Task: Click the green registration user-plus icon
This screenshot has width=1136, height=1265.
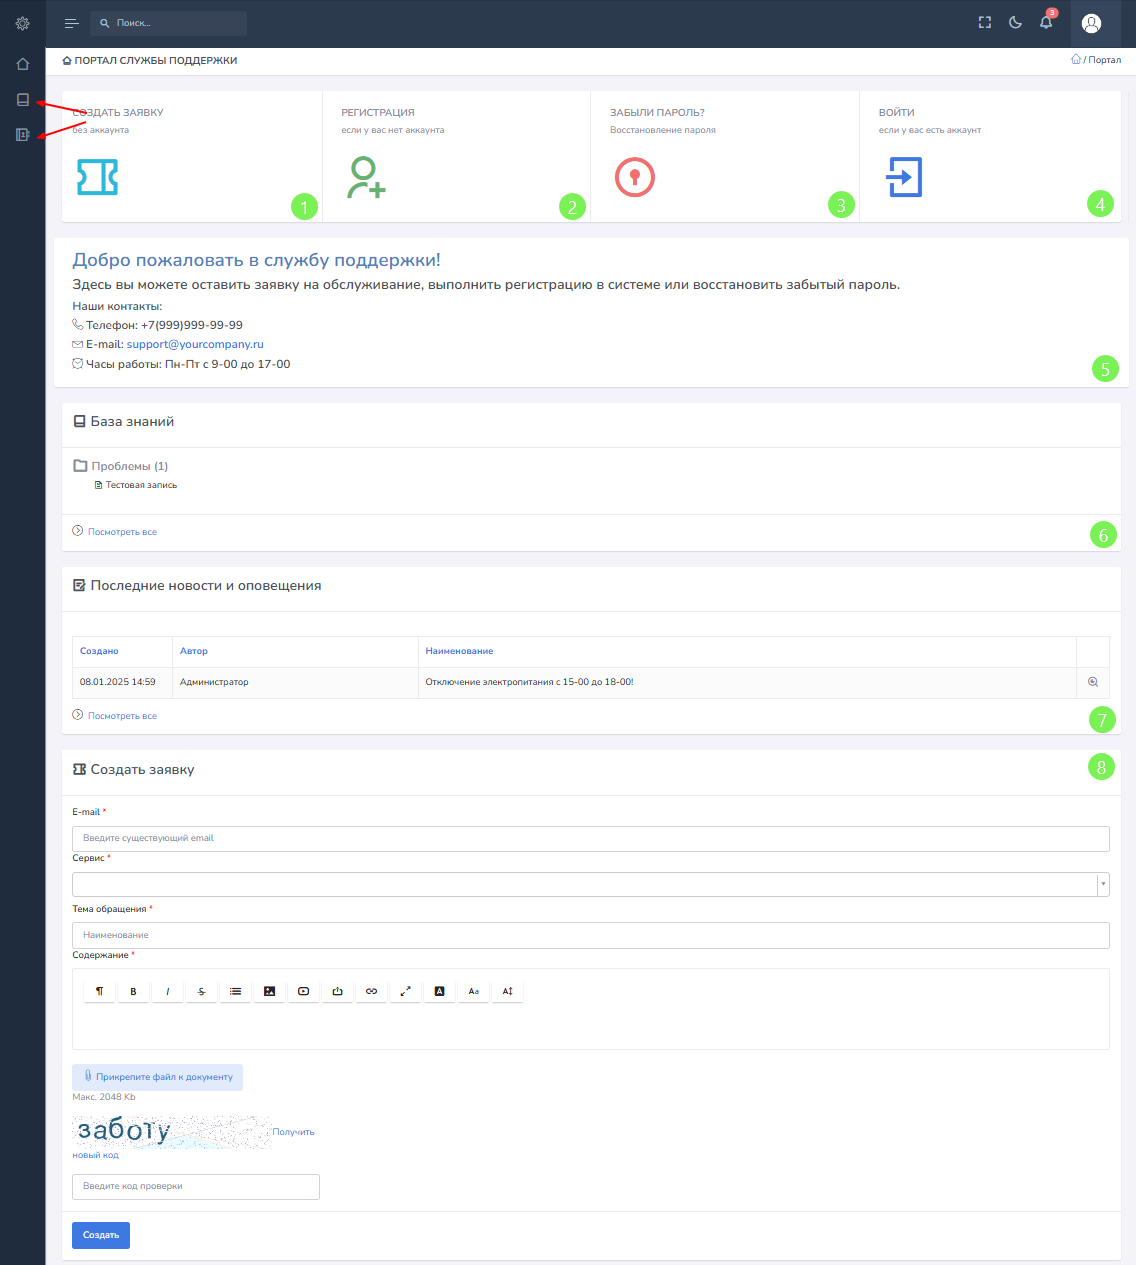Action: point(366,177)
